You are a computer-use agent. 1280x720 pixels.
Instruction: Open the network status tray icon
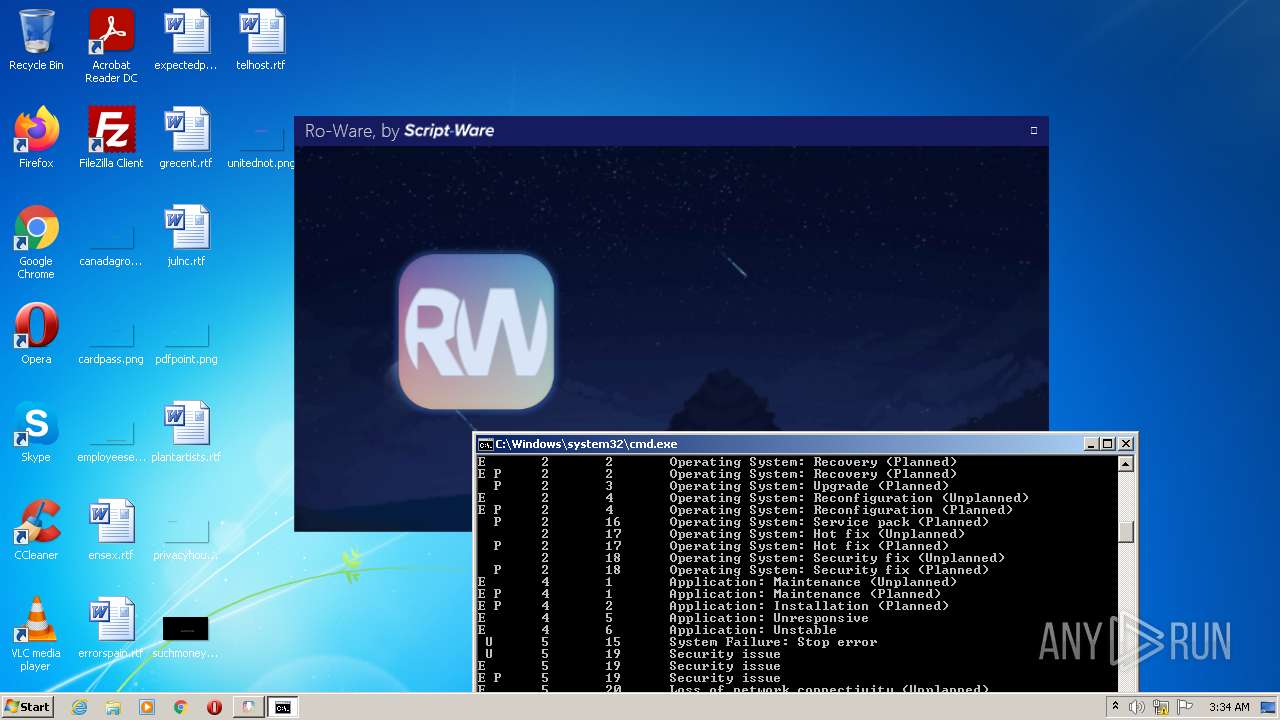pyautogui.click(x=1161, y=707)
